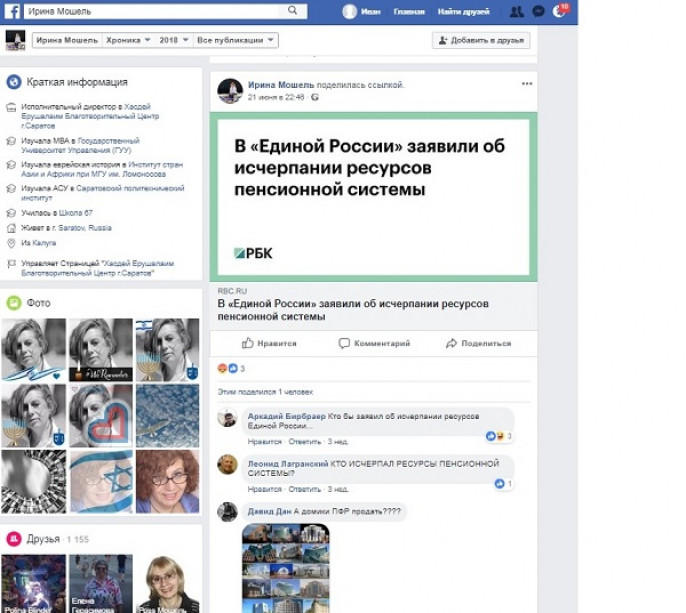The height and width of the screenshot is (613, 686).
Task: Click the Ирина Мошель timeline button
Action: 67,40
